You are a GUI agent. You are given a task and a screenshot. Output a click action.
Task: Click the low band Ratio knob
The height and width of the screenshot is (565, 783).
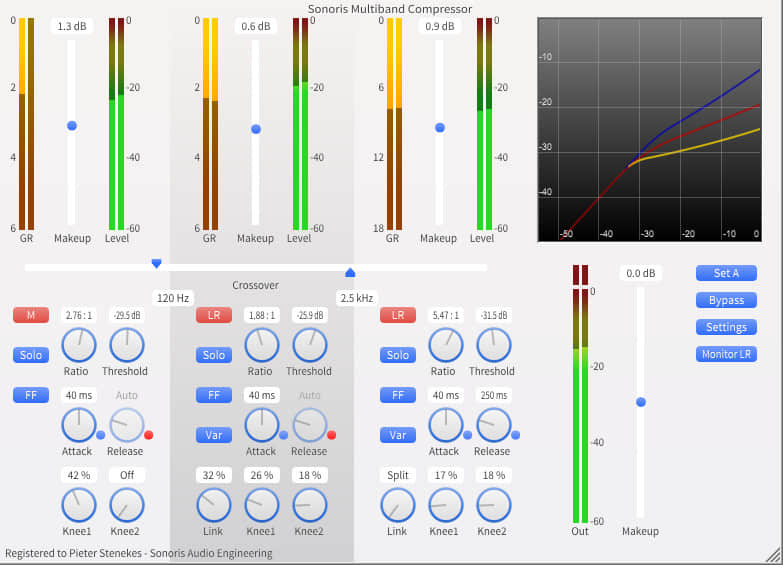tap(77, 346)
